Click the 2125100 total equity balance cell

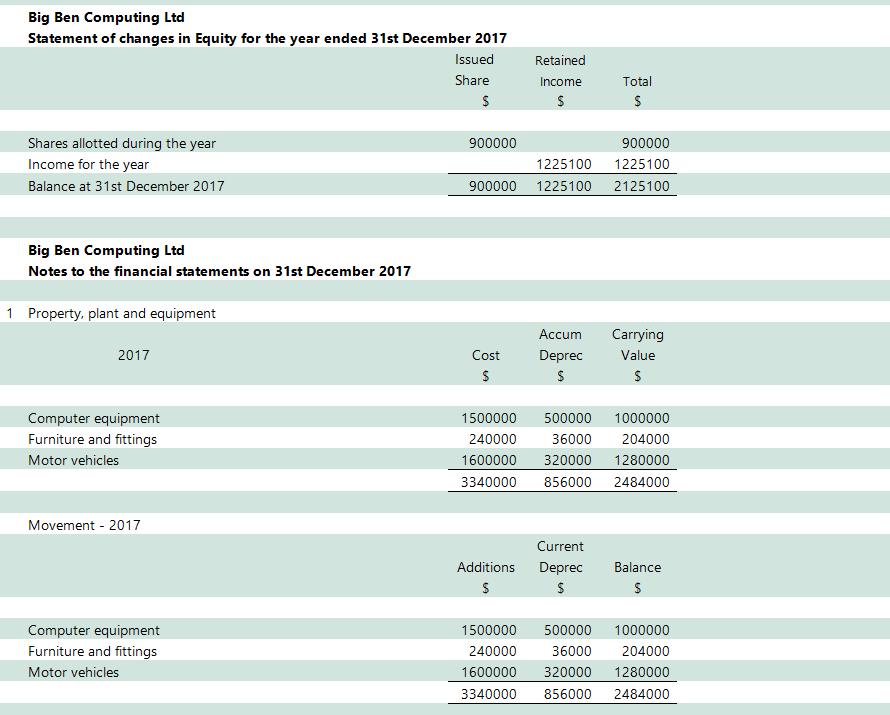click(x=641, y=186)
